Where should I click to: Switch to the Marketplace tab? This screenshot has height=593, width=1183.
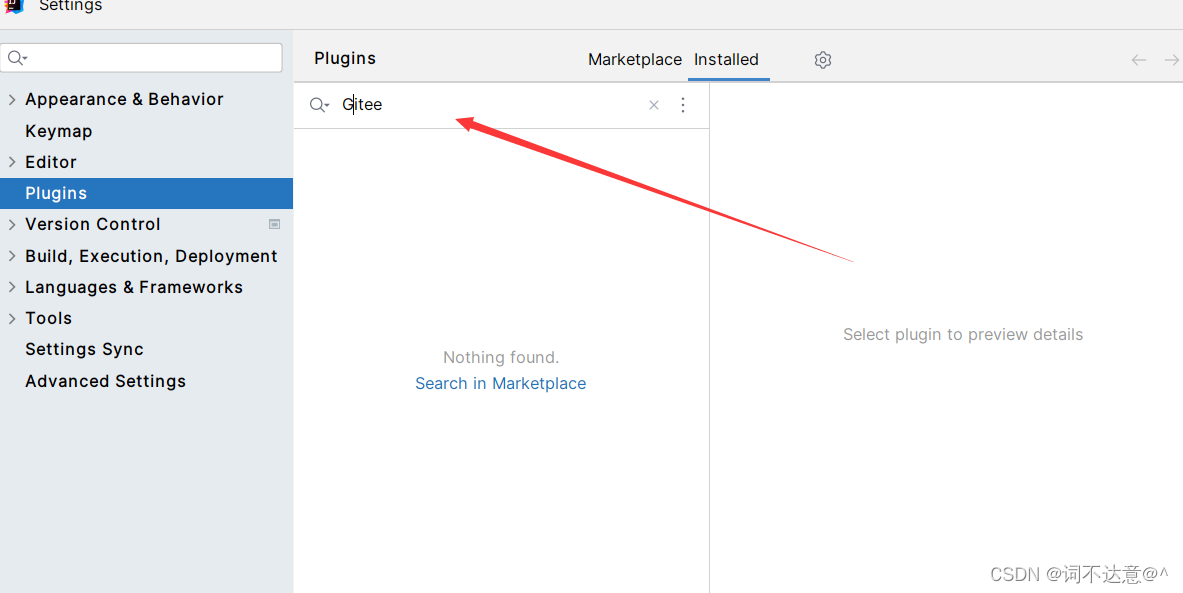pos(635,60)
